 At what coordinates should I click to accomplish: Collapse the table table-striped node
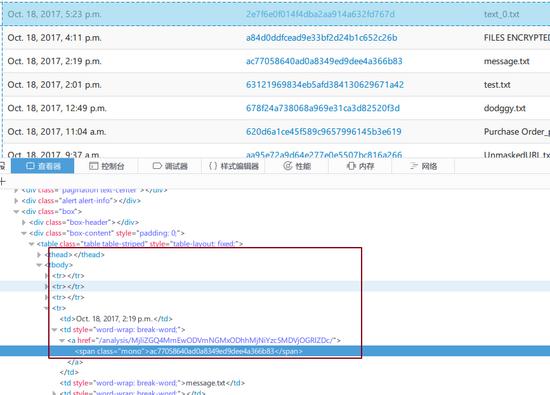pyautogui.click(x=31, y=244)
